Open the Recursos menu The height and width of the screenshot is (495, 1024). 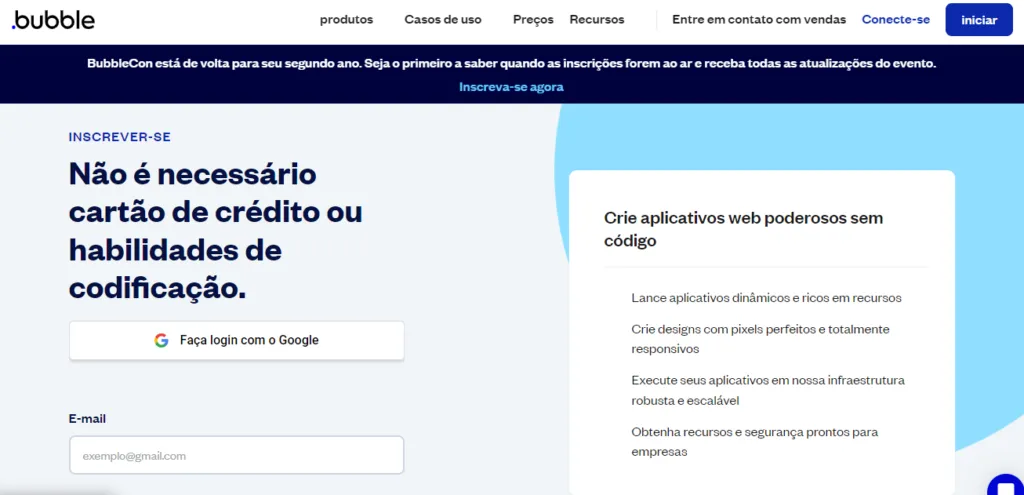click(597, 20)
